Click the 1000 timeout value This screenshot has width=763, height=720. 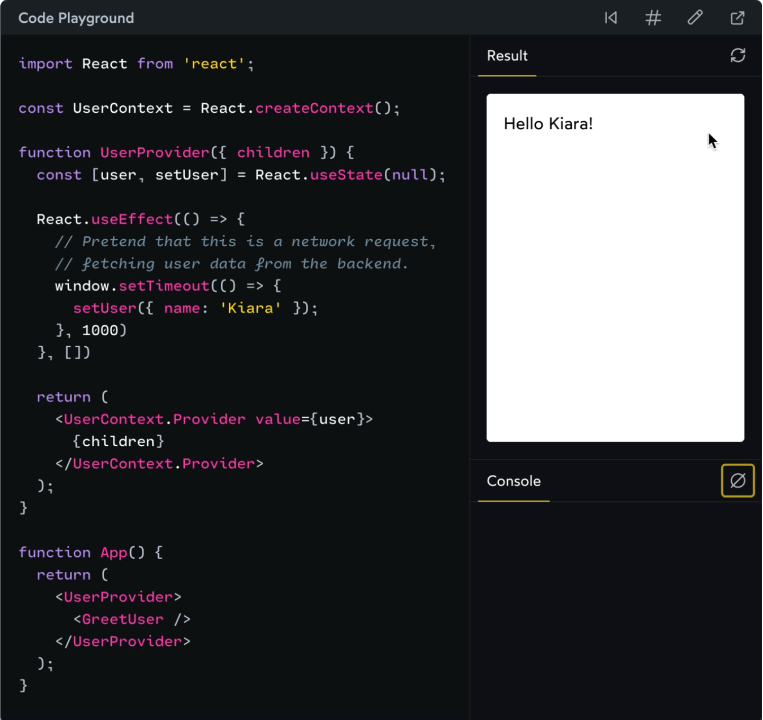tap(100, 330)
